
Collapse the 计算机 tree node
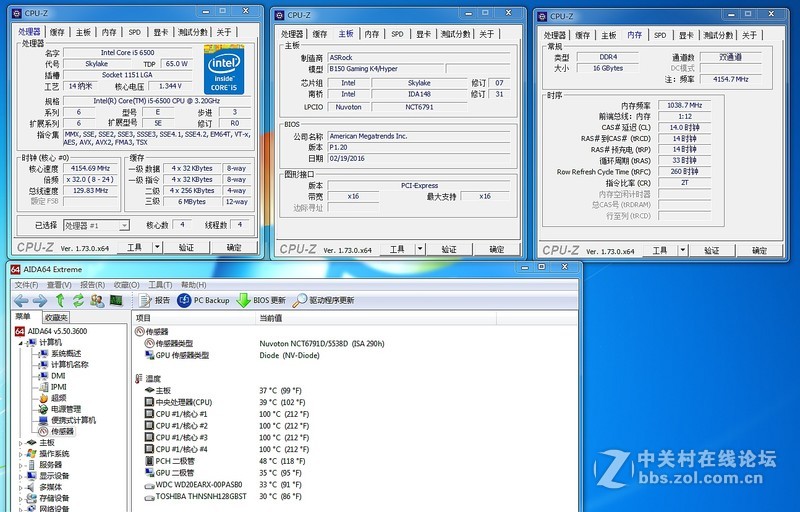pos(21,343)
